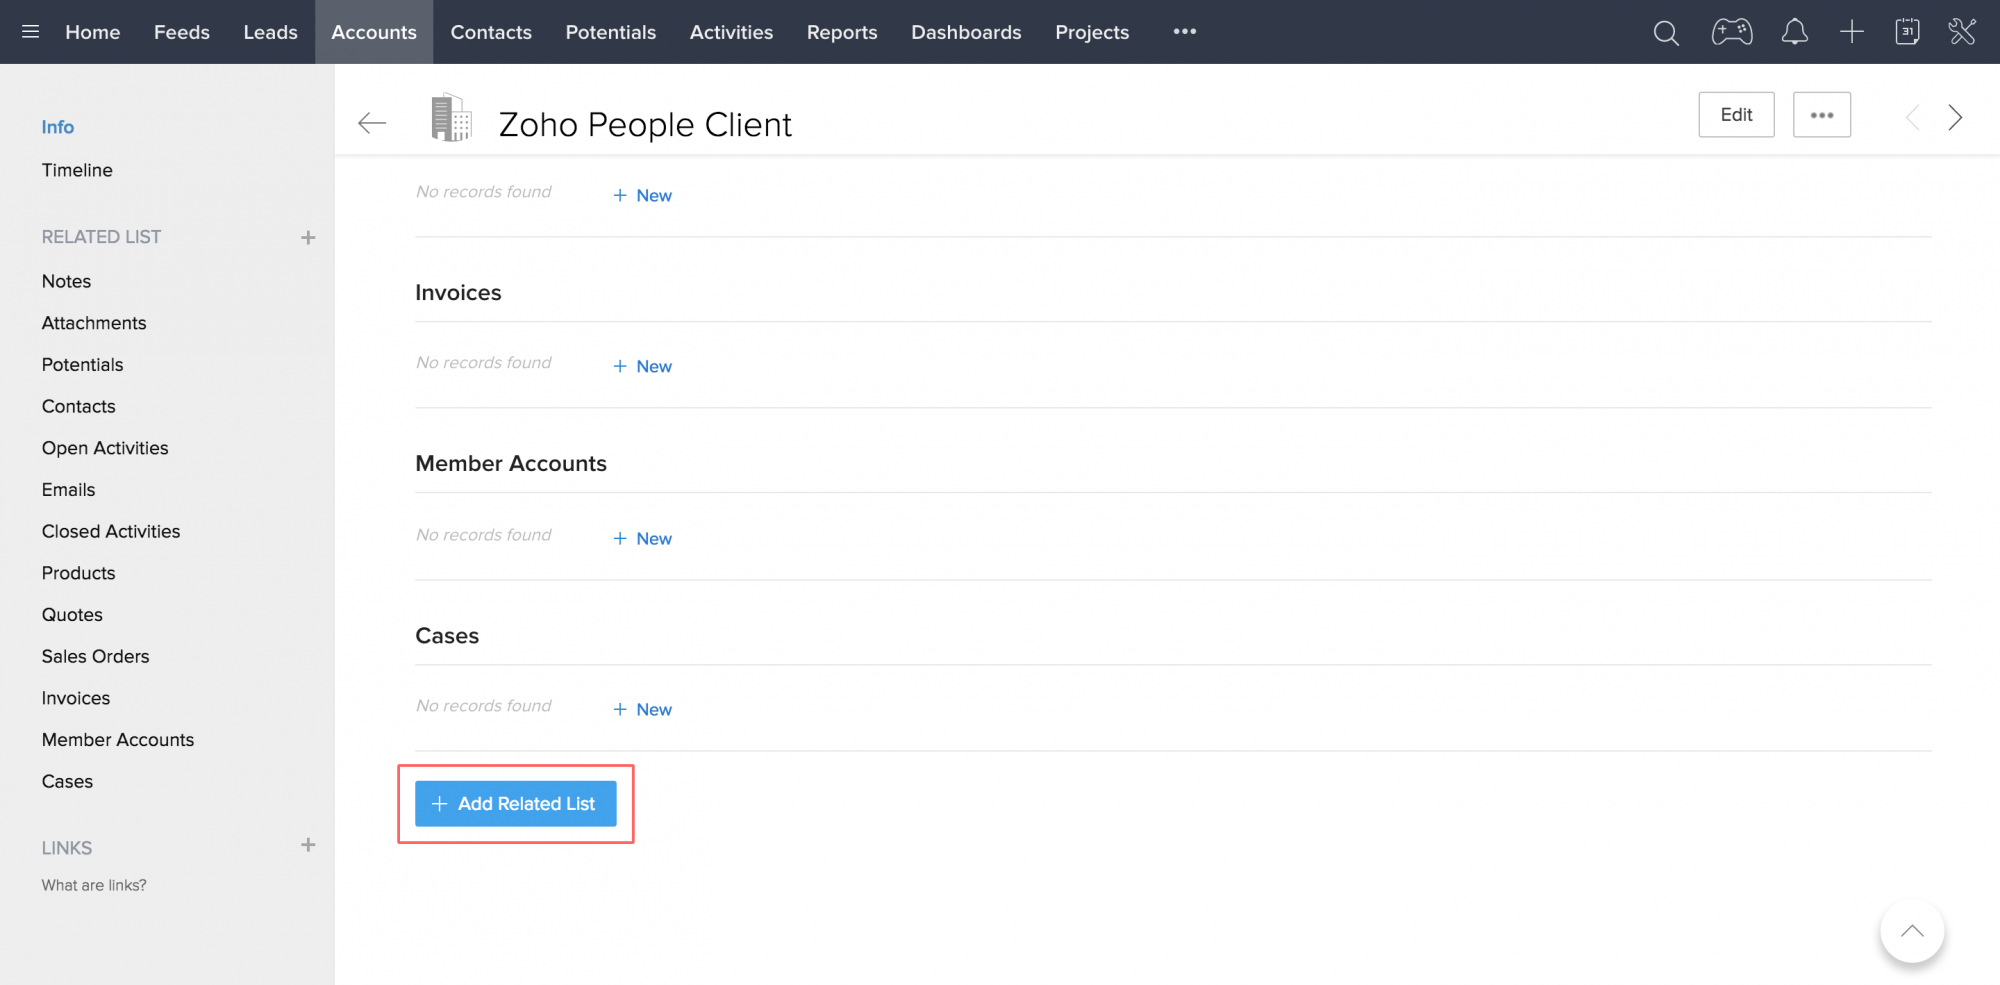Add a new item to Related List sidebar
The width and height of the screenshot is (2000, 985).
point(308,238)
